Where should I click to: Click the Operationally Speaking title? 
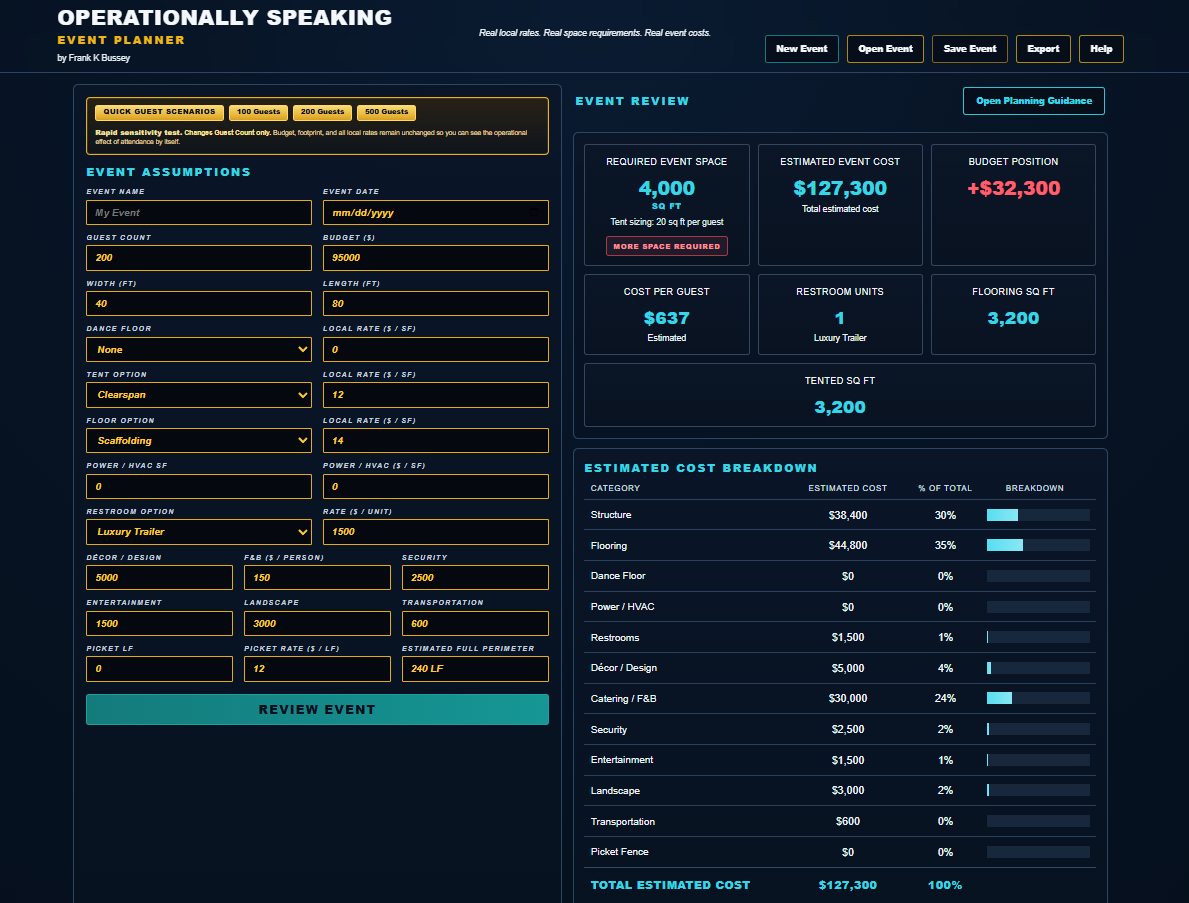click(224, 17)
